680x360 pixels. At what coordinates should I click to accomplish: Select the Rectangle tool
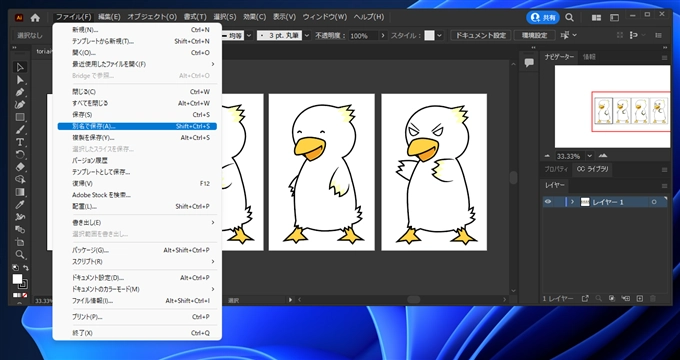click(x=20, y=117)
